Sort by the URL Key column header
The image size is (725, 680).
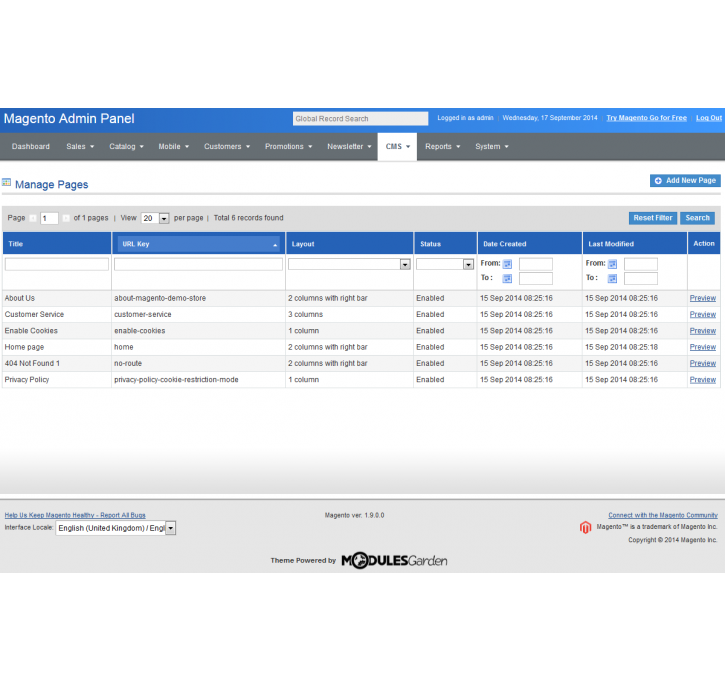coord(198,244)
